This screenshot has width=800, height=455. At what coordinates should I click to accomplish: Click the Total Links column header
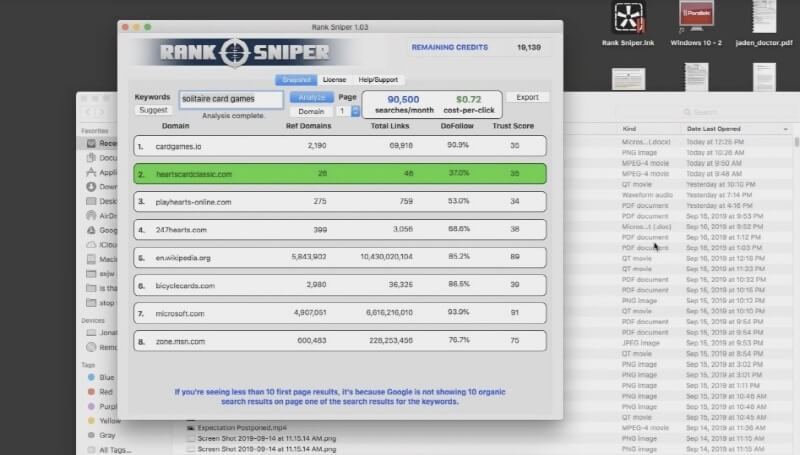click(x=390, y=125)
